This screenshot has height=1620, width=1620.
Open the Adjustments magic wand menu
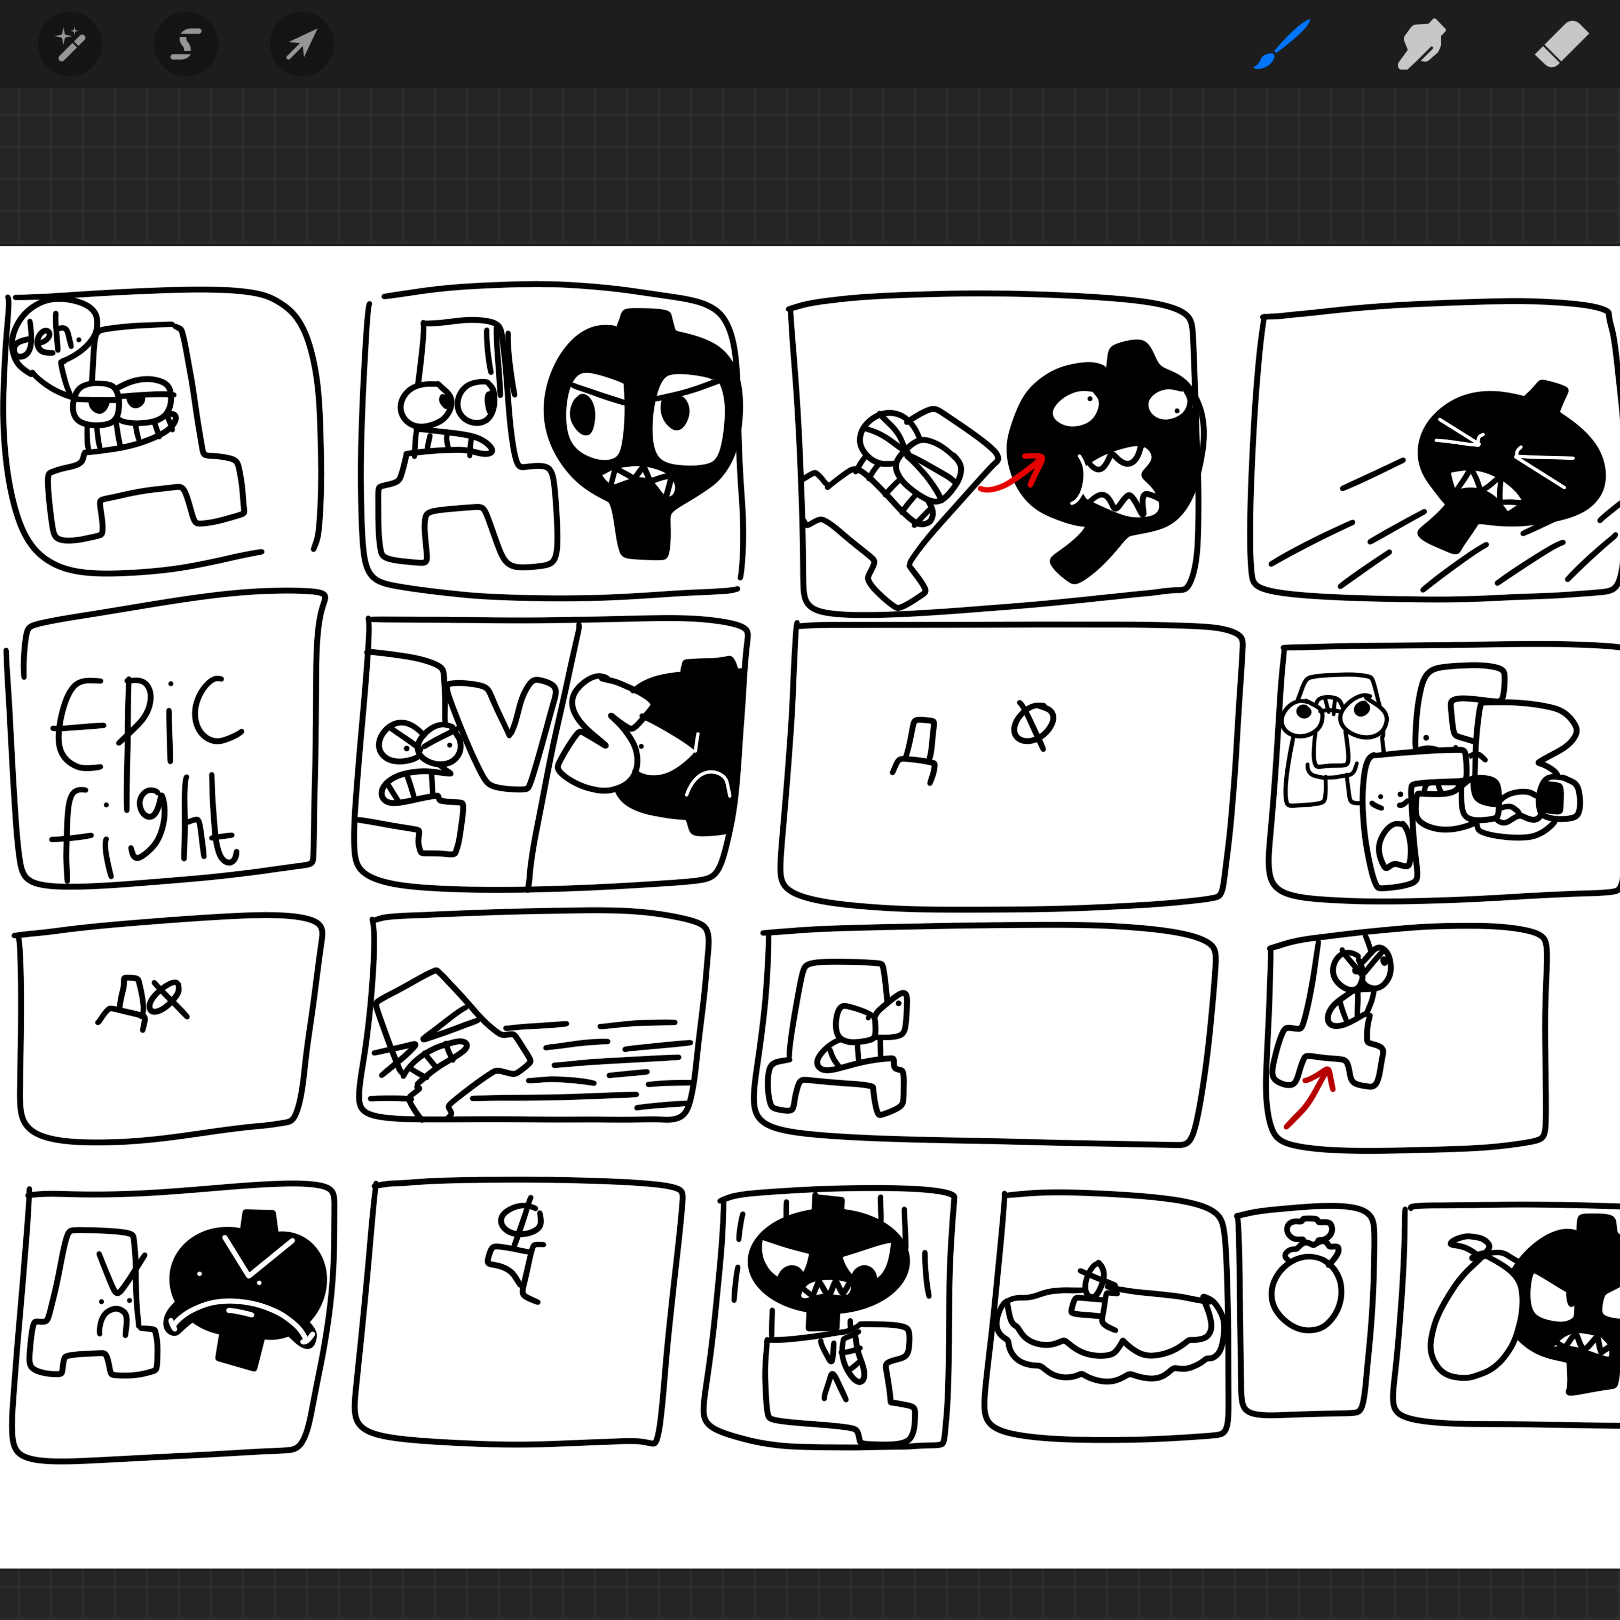click(70, 44)
